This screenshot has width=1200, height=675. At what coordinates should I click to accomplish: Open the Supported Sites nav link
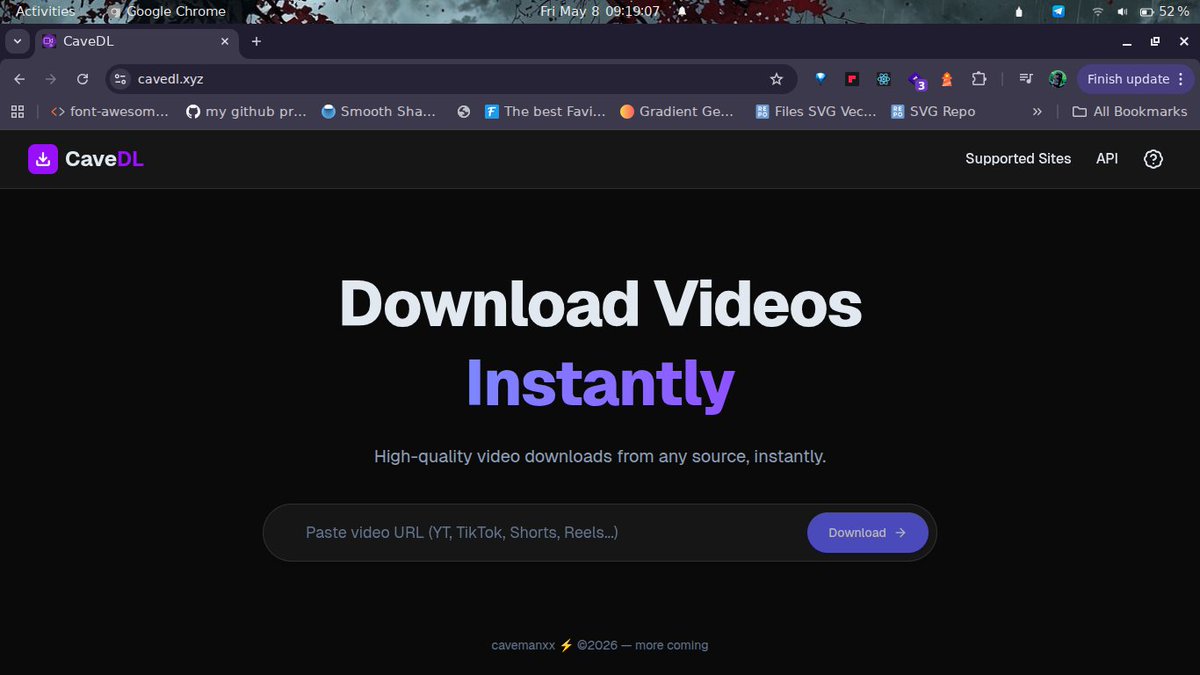point(1018,159)
